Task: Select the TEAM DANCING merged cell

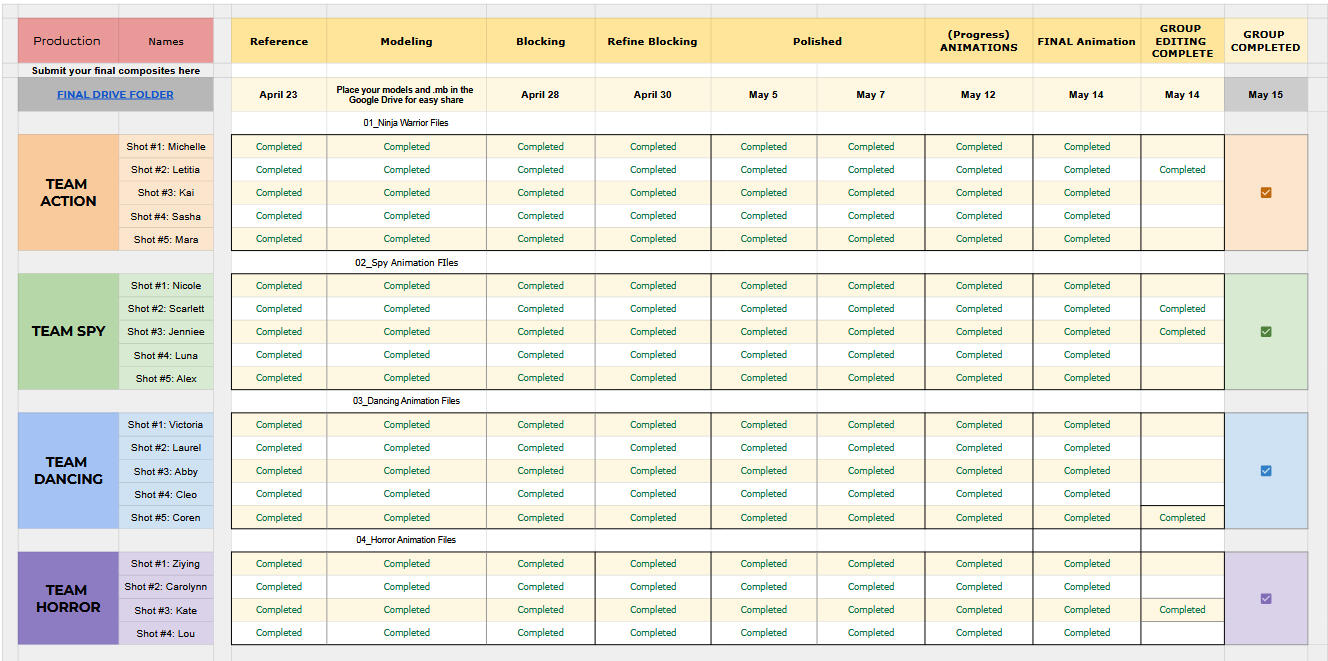Action: point(68,471)
